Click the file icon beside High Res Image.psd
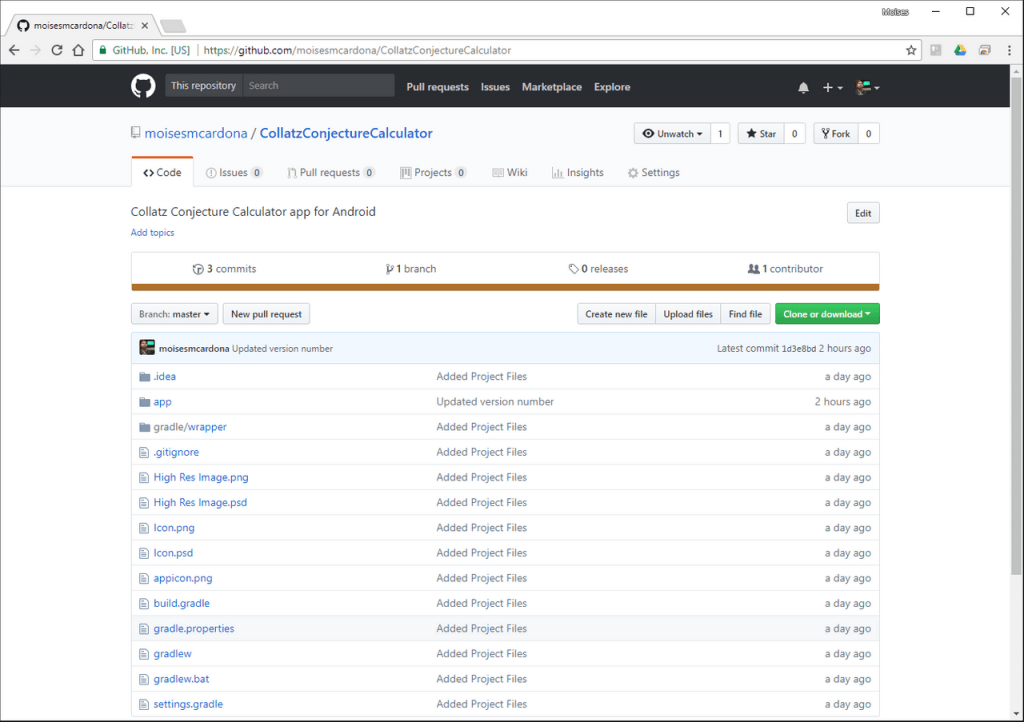This screenshot has width=1024, height=722. [x=144, y=503]
